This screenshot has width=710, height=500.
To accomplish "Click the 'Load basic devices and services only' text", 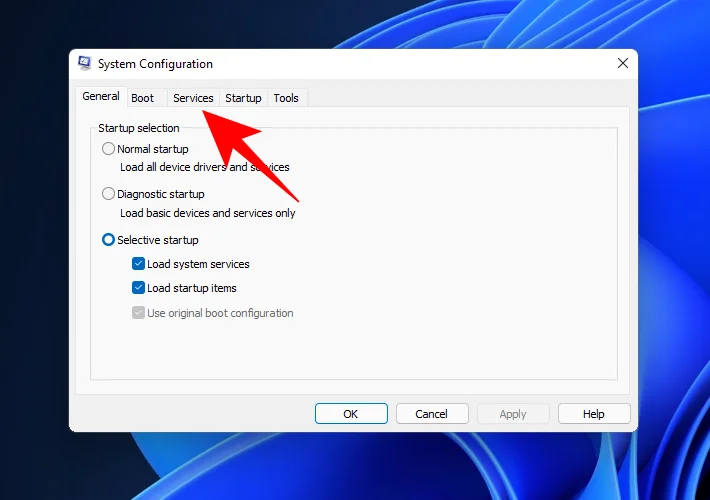I will tap(207, 213).
